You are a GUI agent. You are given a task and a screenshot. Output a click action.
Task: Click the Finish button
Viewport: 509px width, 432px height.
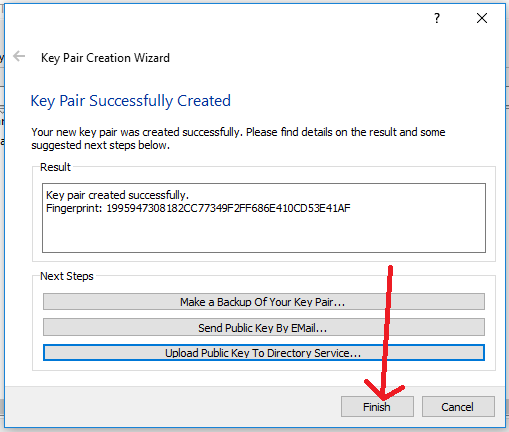coord(377,407)
